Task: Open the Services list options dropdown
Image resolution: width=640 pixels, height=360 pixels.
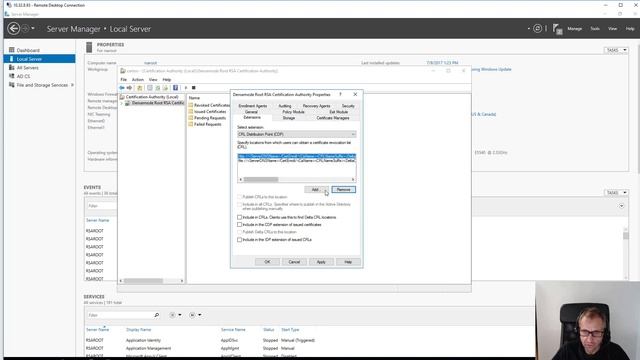Action: pos(176,315)
